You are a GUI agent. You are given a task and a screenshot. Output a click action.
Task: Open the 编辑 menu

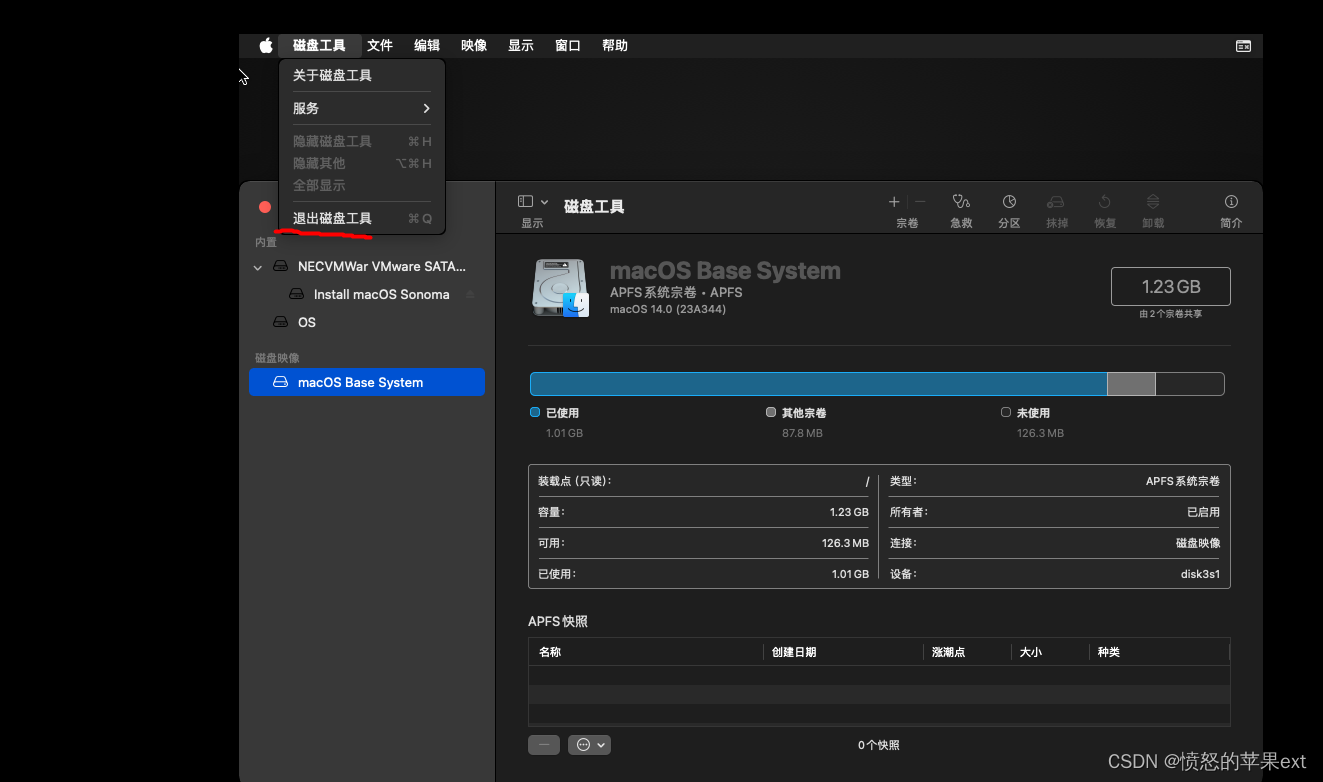coord(427,45)
